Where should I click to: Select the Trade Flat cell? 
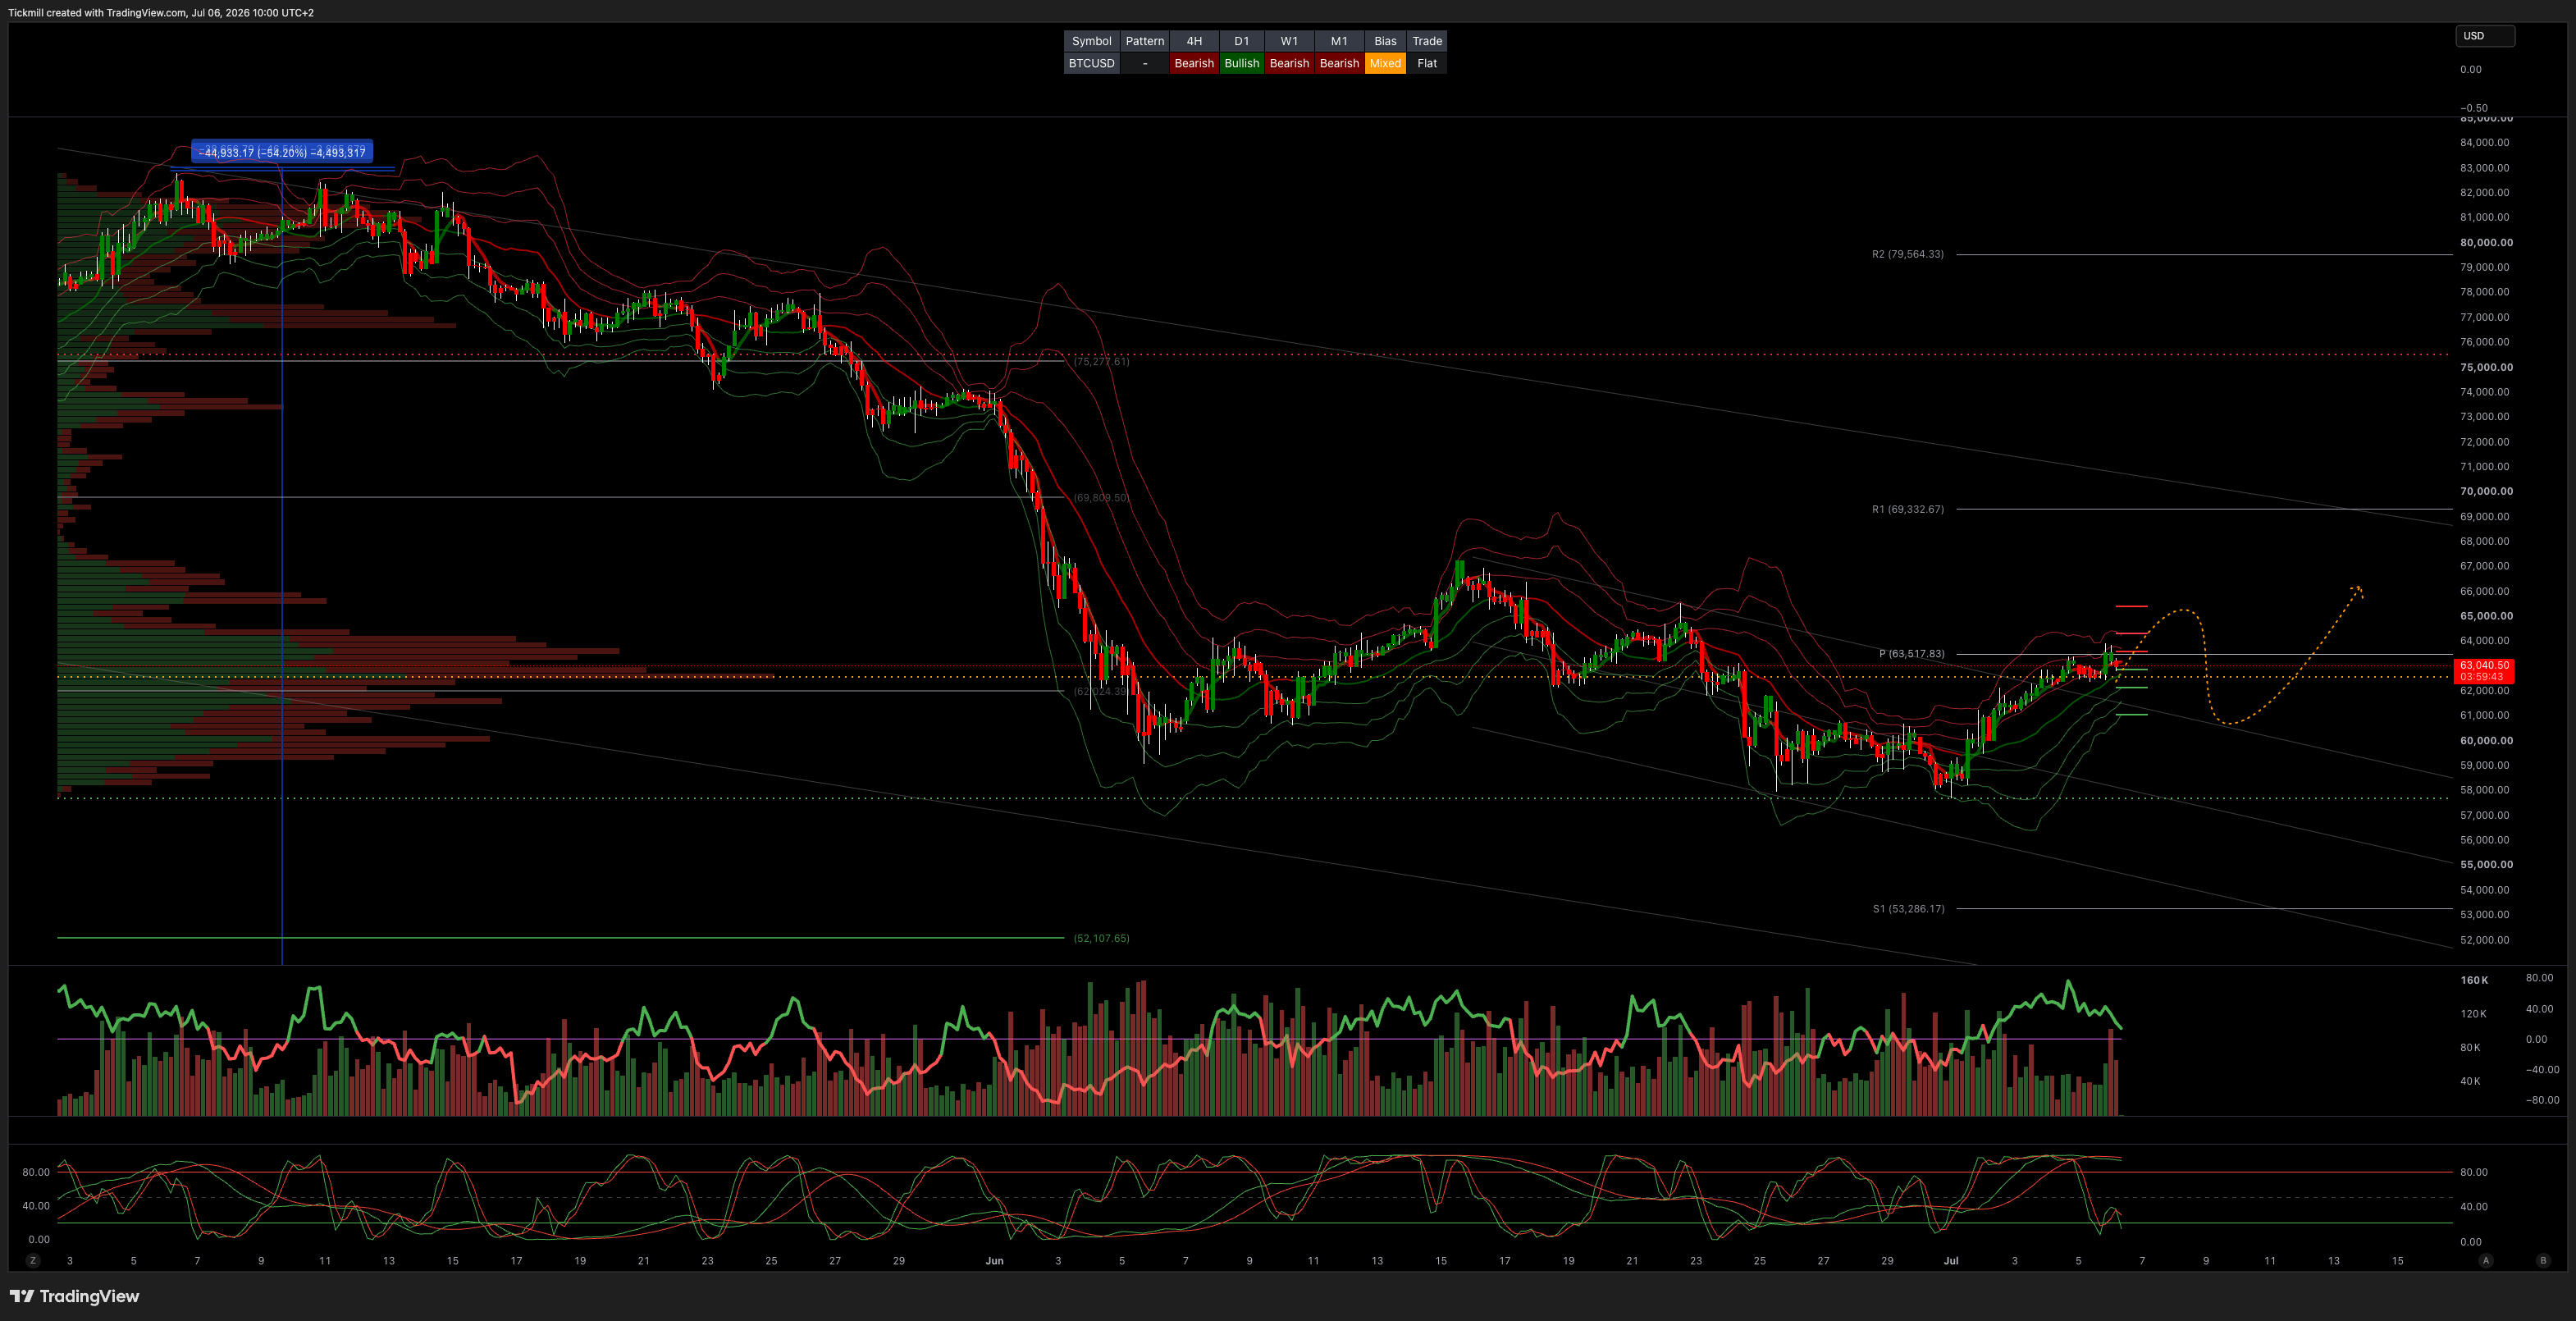pyautogui.click(x=1427, y=63)
